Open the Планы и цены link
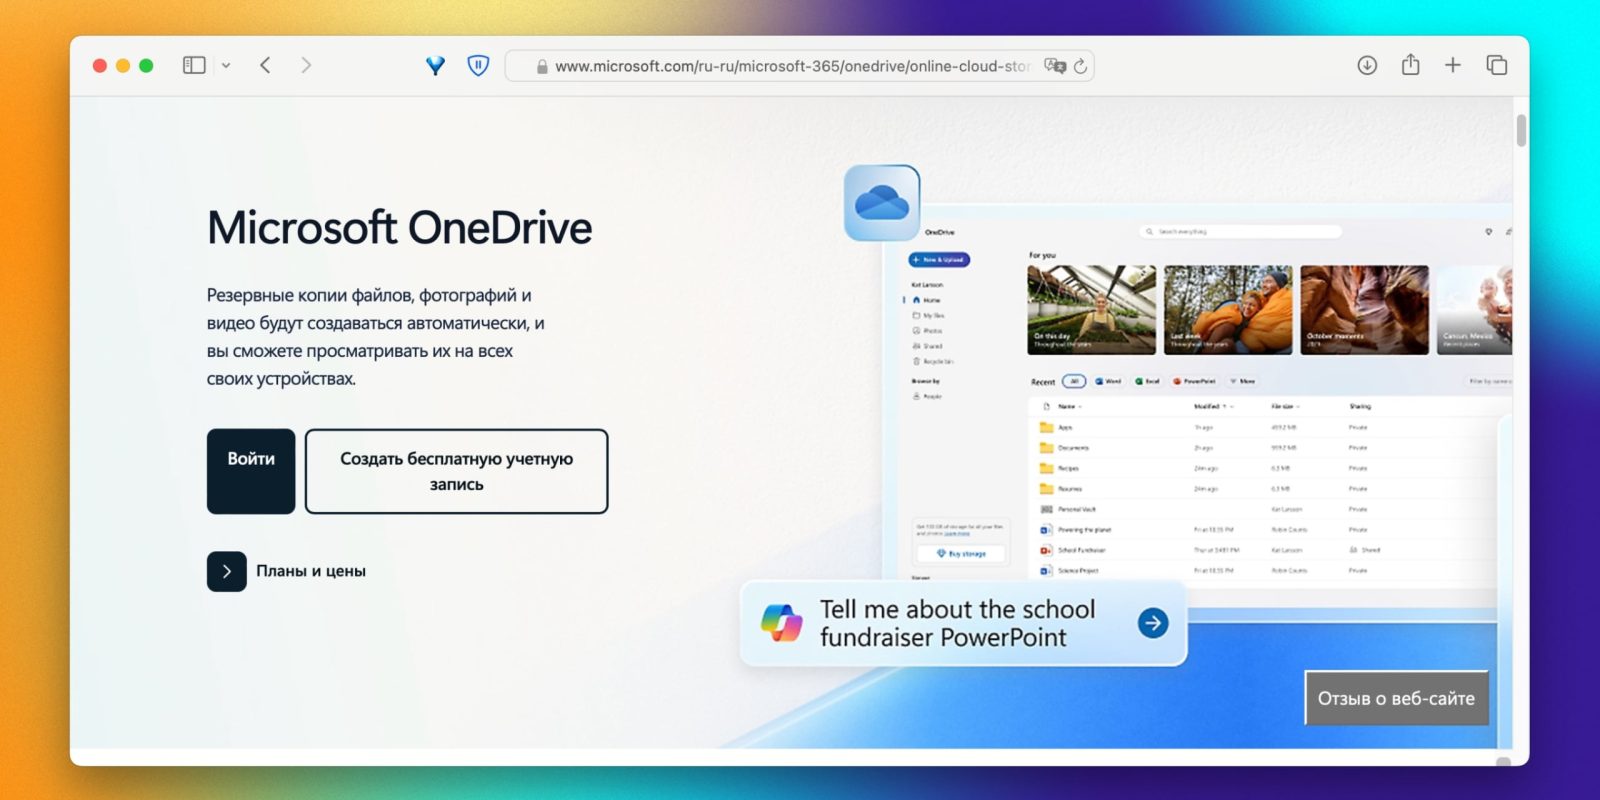This screenshot has width=1600, height=800. pyautogui.click(x=311, y=571)
